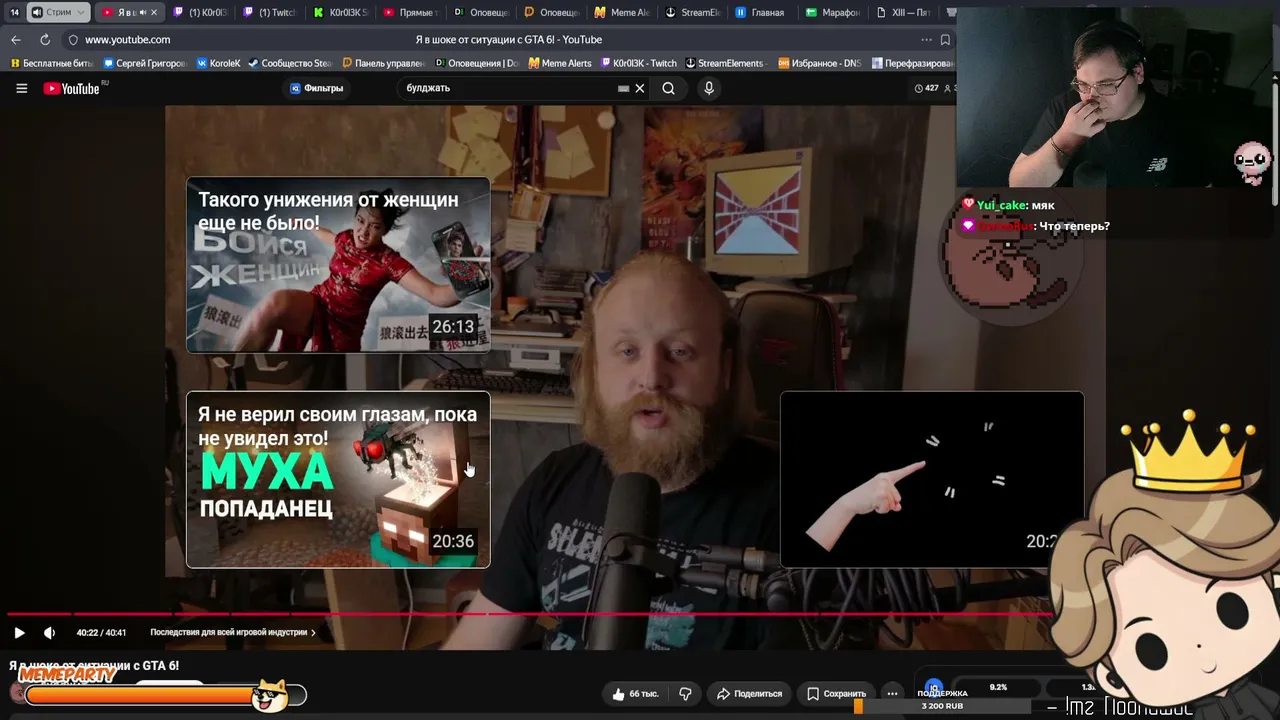Open the 'Перефразирова' bookmark

(912, 63)
